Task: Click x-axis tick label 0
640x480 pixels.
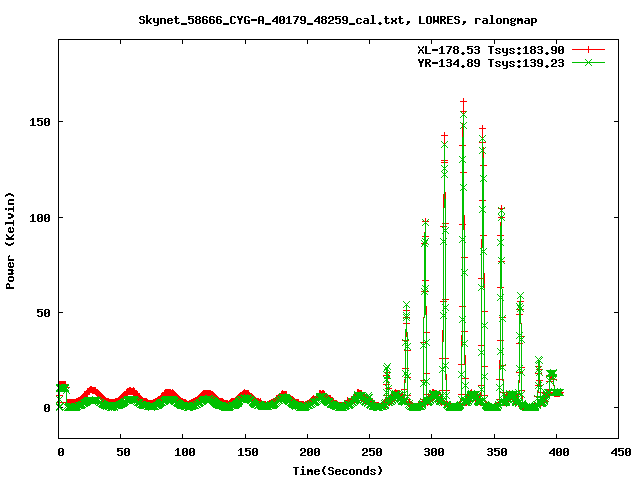Action: coord(61,452)
